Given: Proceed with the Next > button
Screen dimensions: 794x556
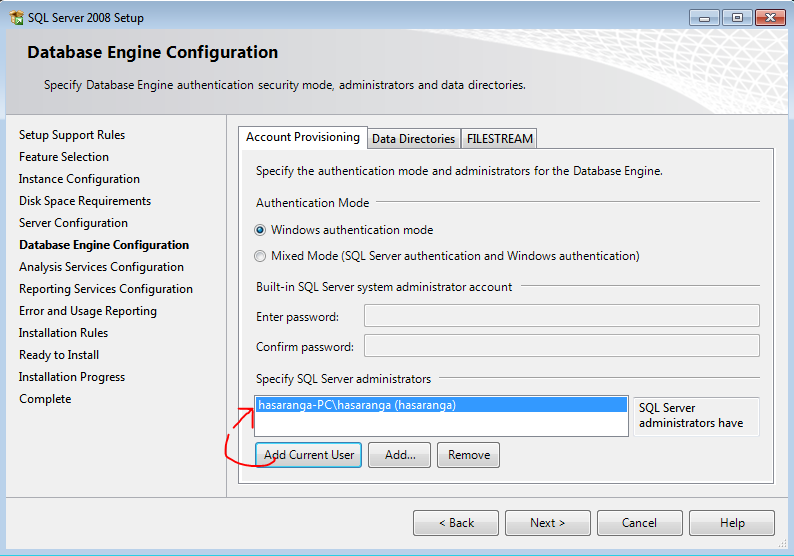Looking at the screenshot, I should coord(548,523).
